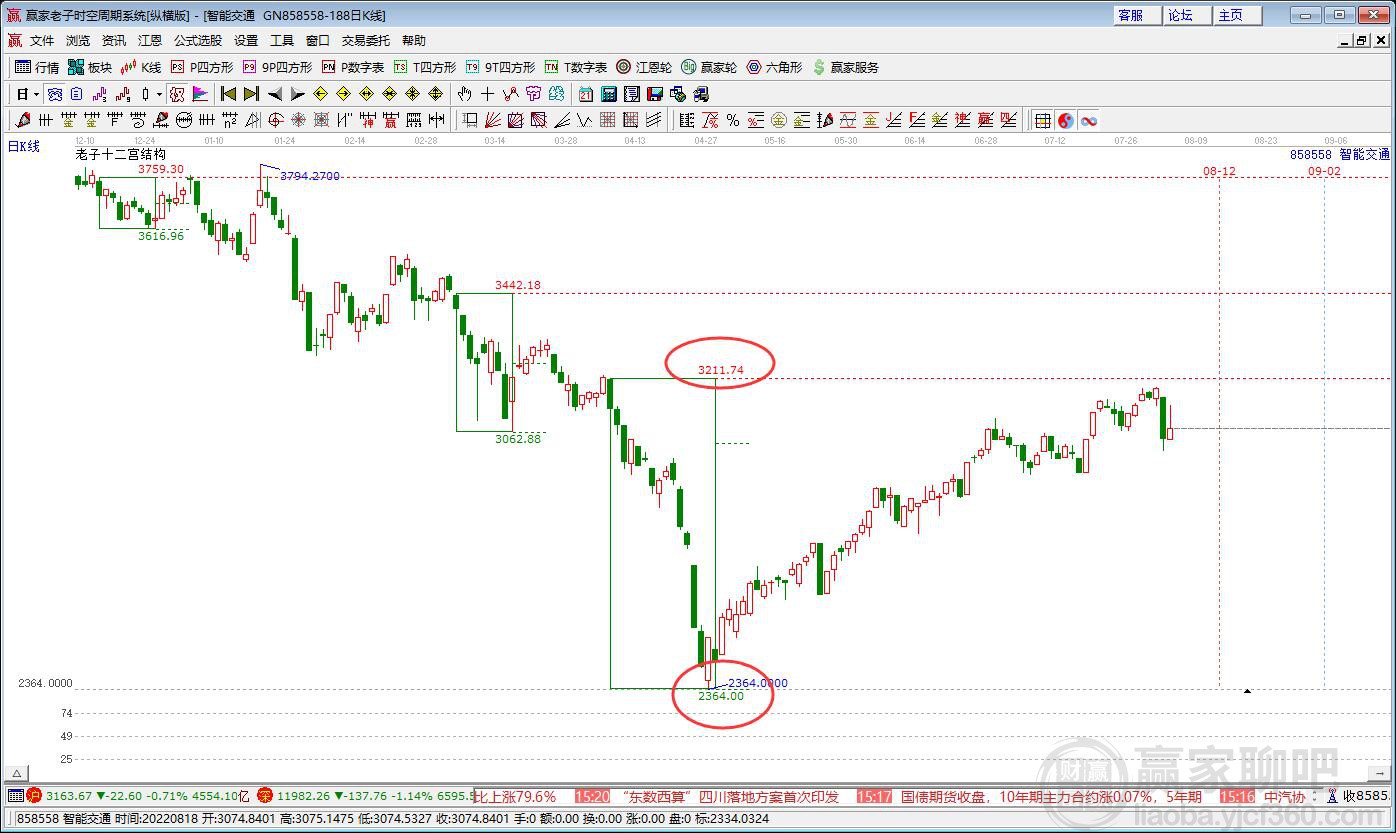Click the 858558 智能交通 chart title
This screenshot has height=833, width=1396.
[x=1340, y=155]
